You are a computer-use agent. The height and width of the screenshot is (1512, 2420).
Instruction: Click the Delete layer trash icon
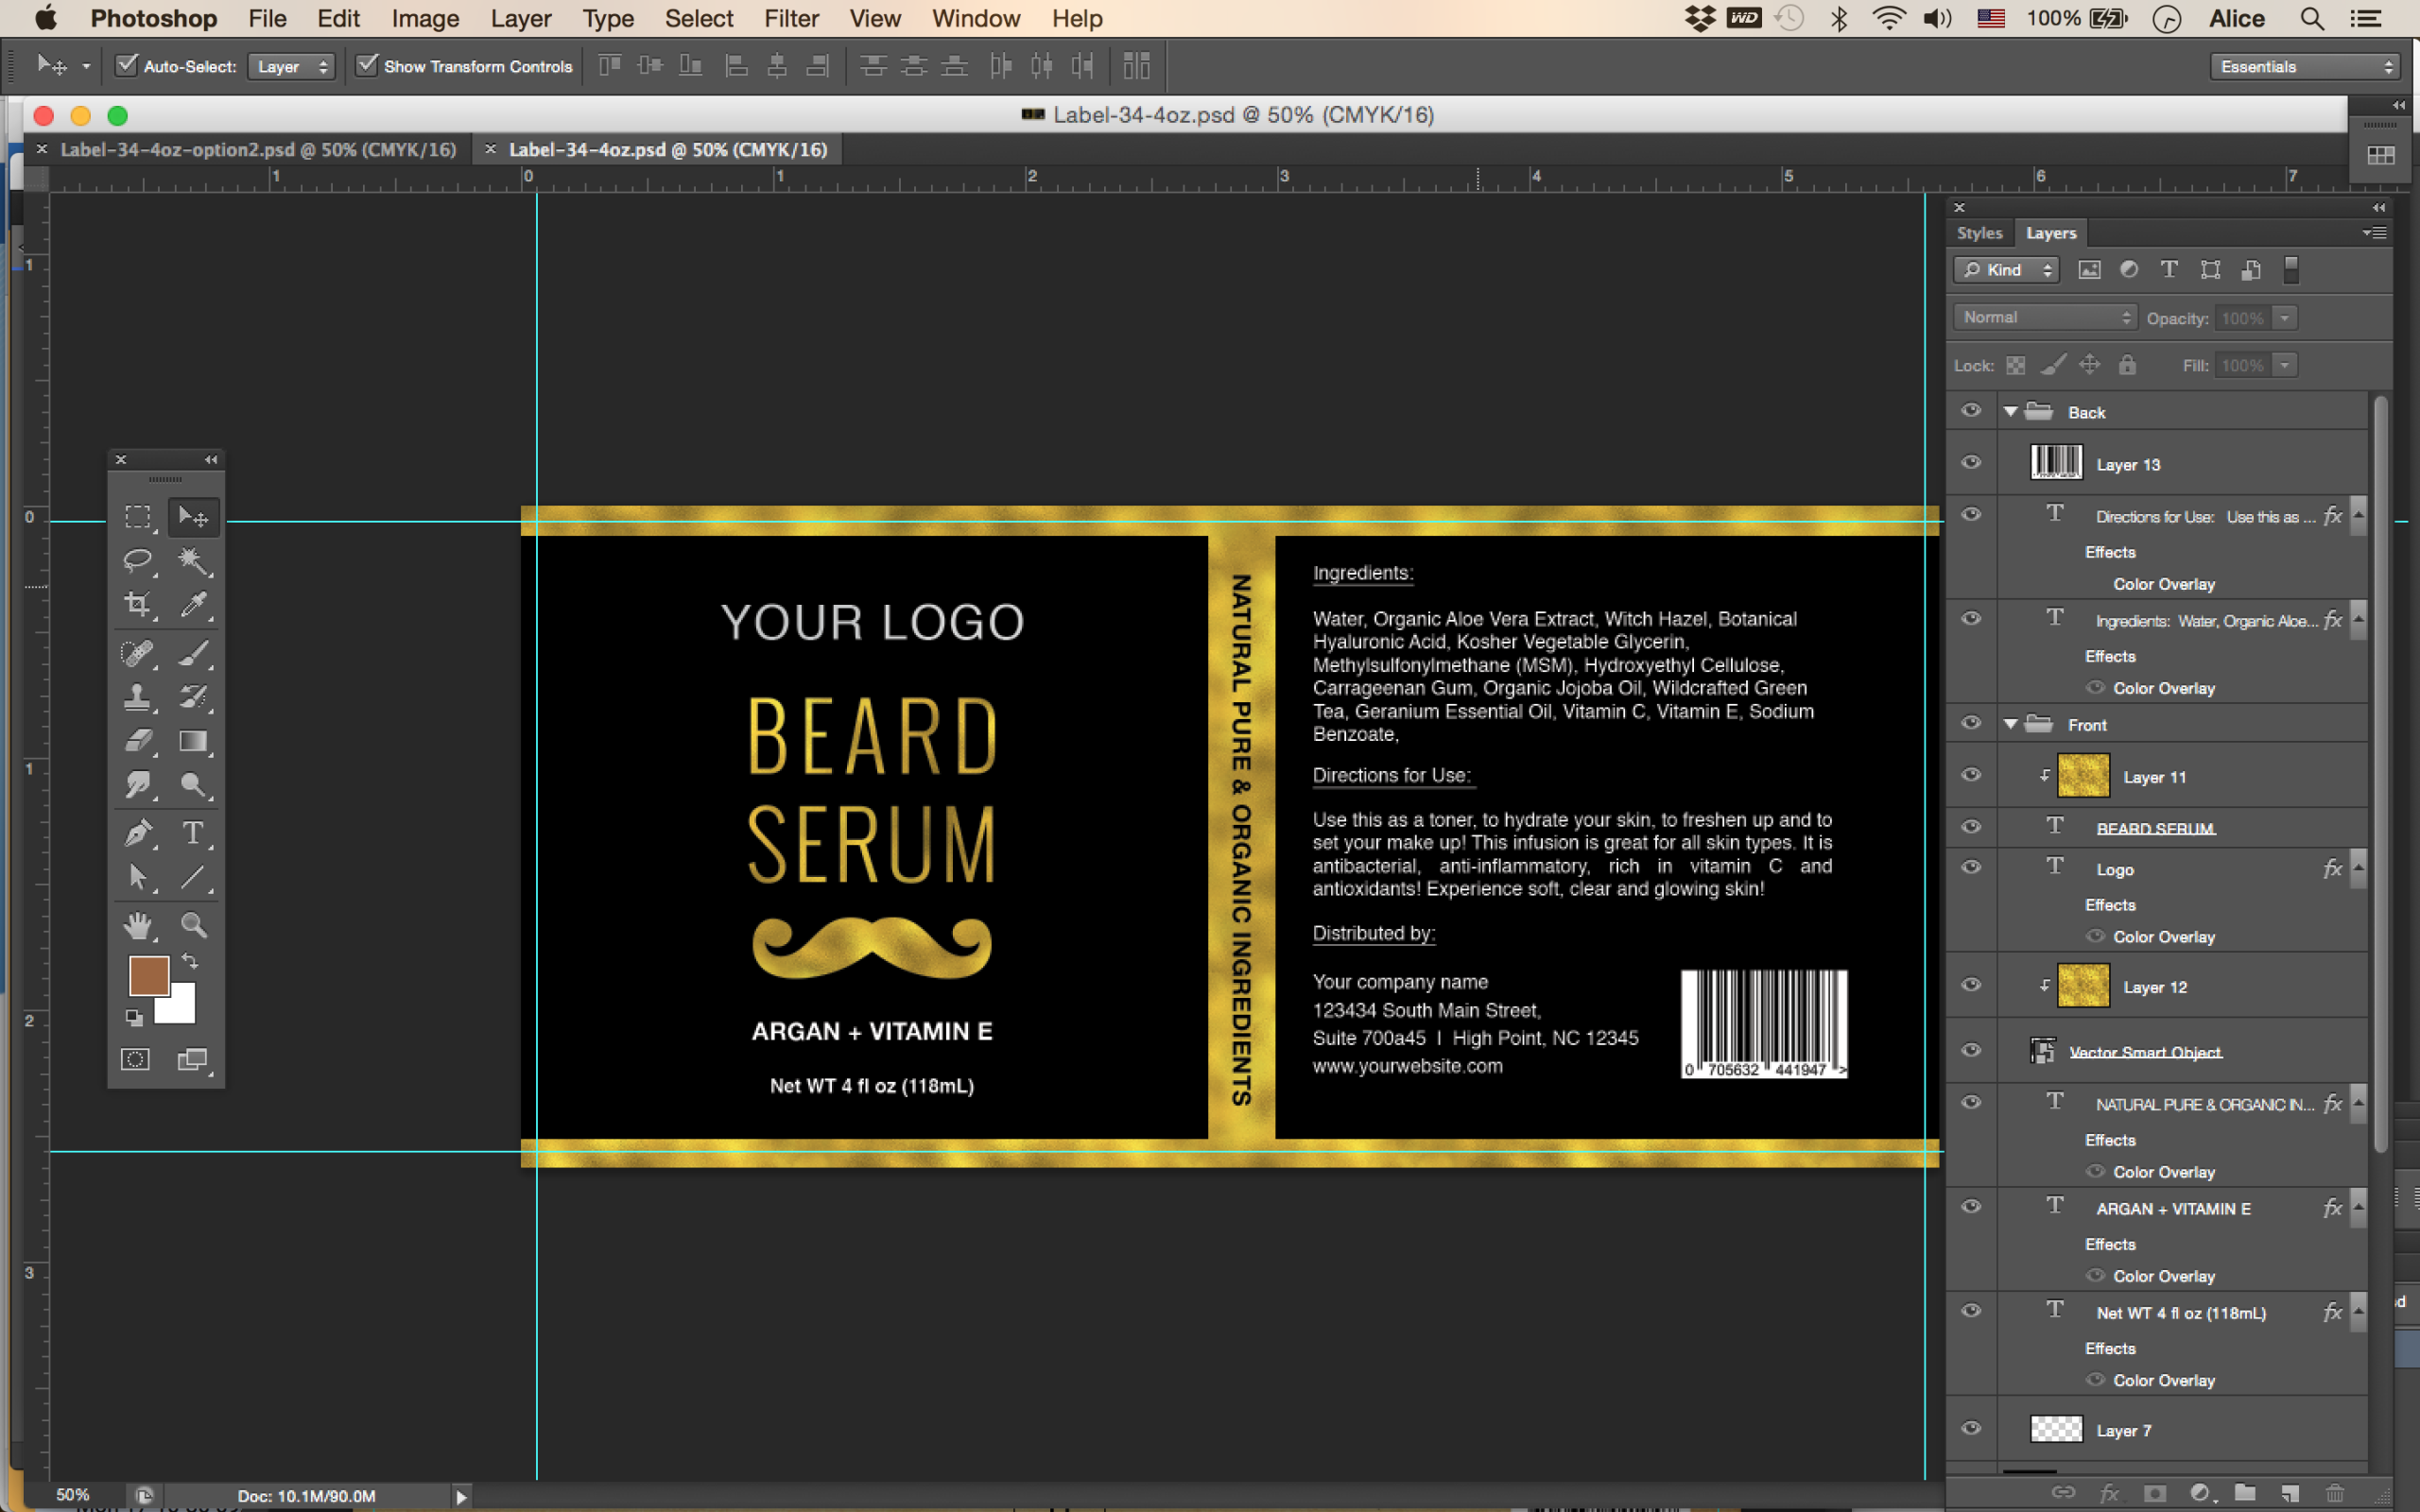(2334, 1493)
